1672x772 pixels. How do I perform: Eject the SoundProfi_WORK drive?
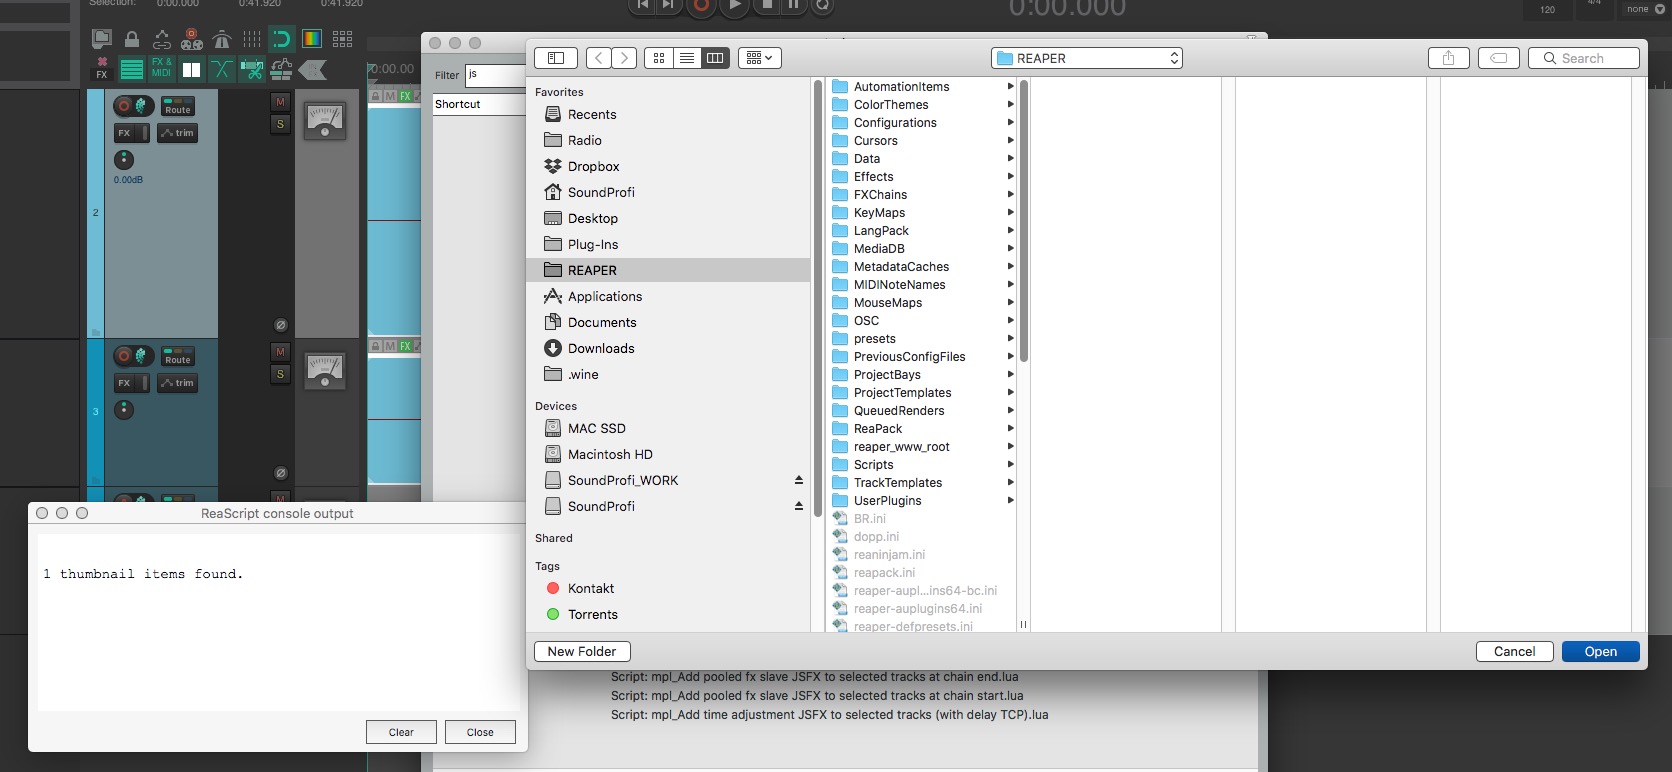point(799,481)
